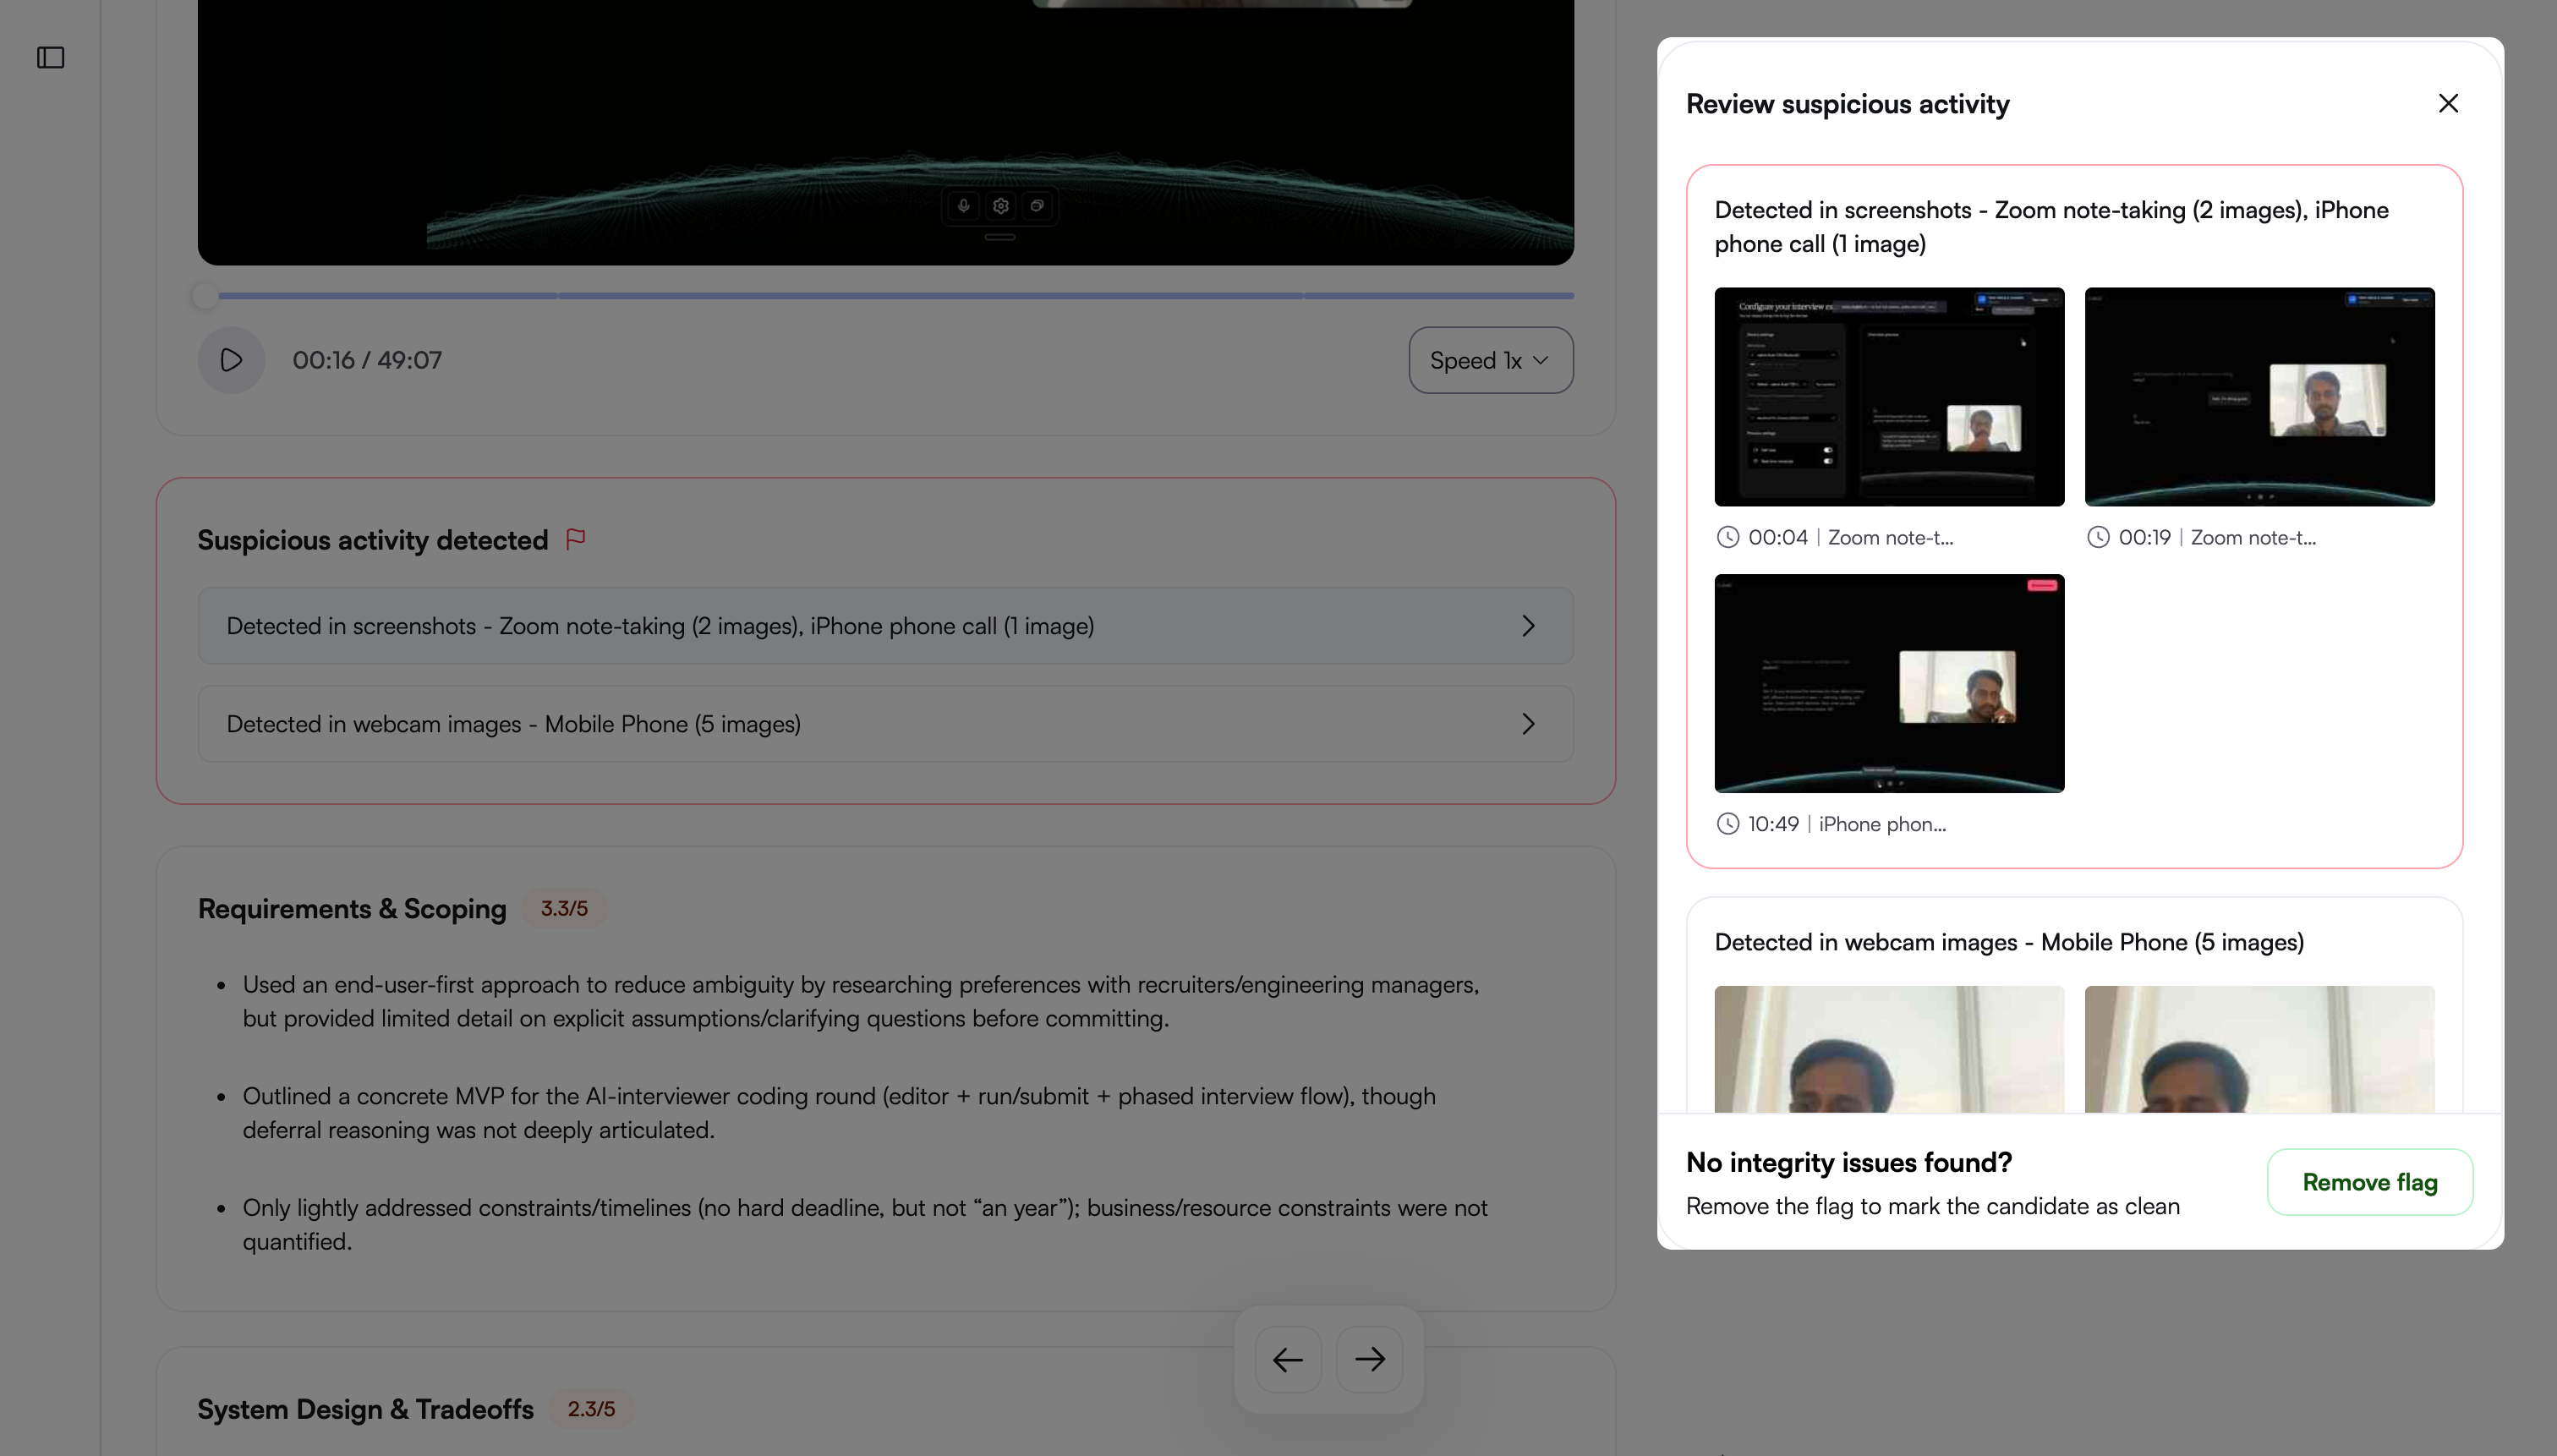Open first webcam image of Mobile Phone detection
This screenshot has width=2557, height=1456.
[x=1889, y=1049]
